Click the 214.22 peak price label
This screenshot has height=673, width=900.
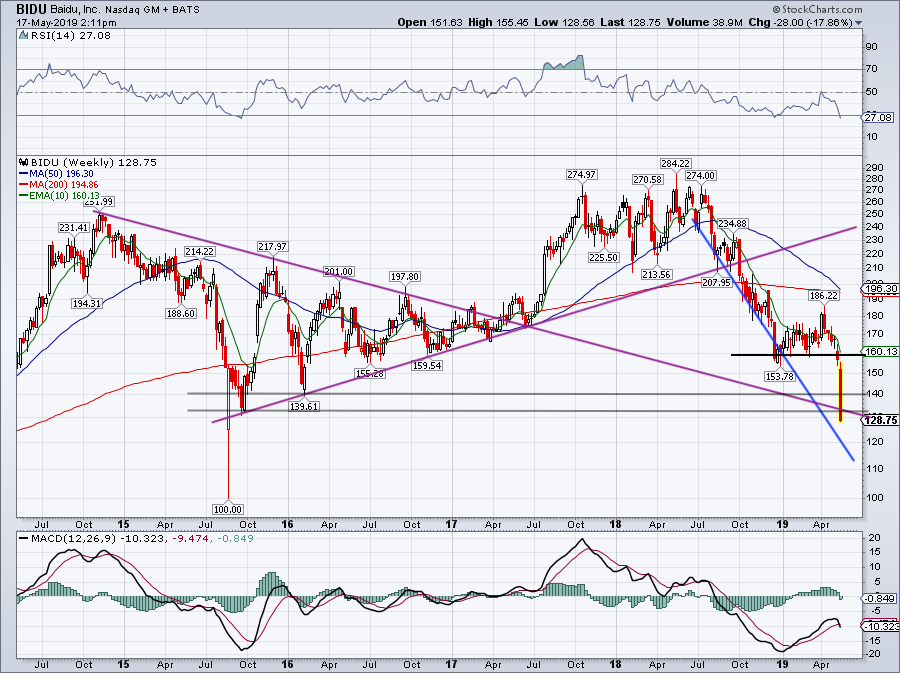(200, 251)
